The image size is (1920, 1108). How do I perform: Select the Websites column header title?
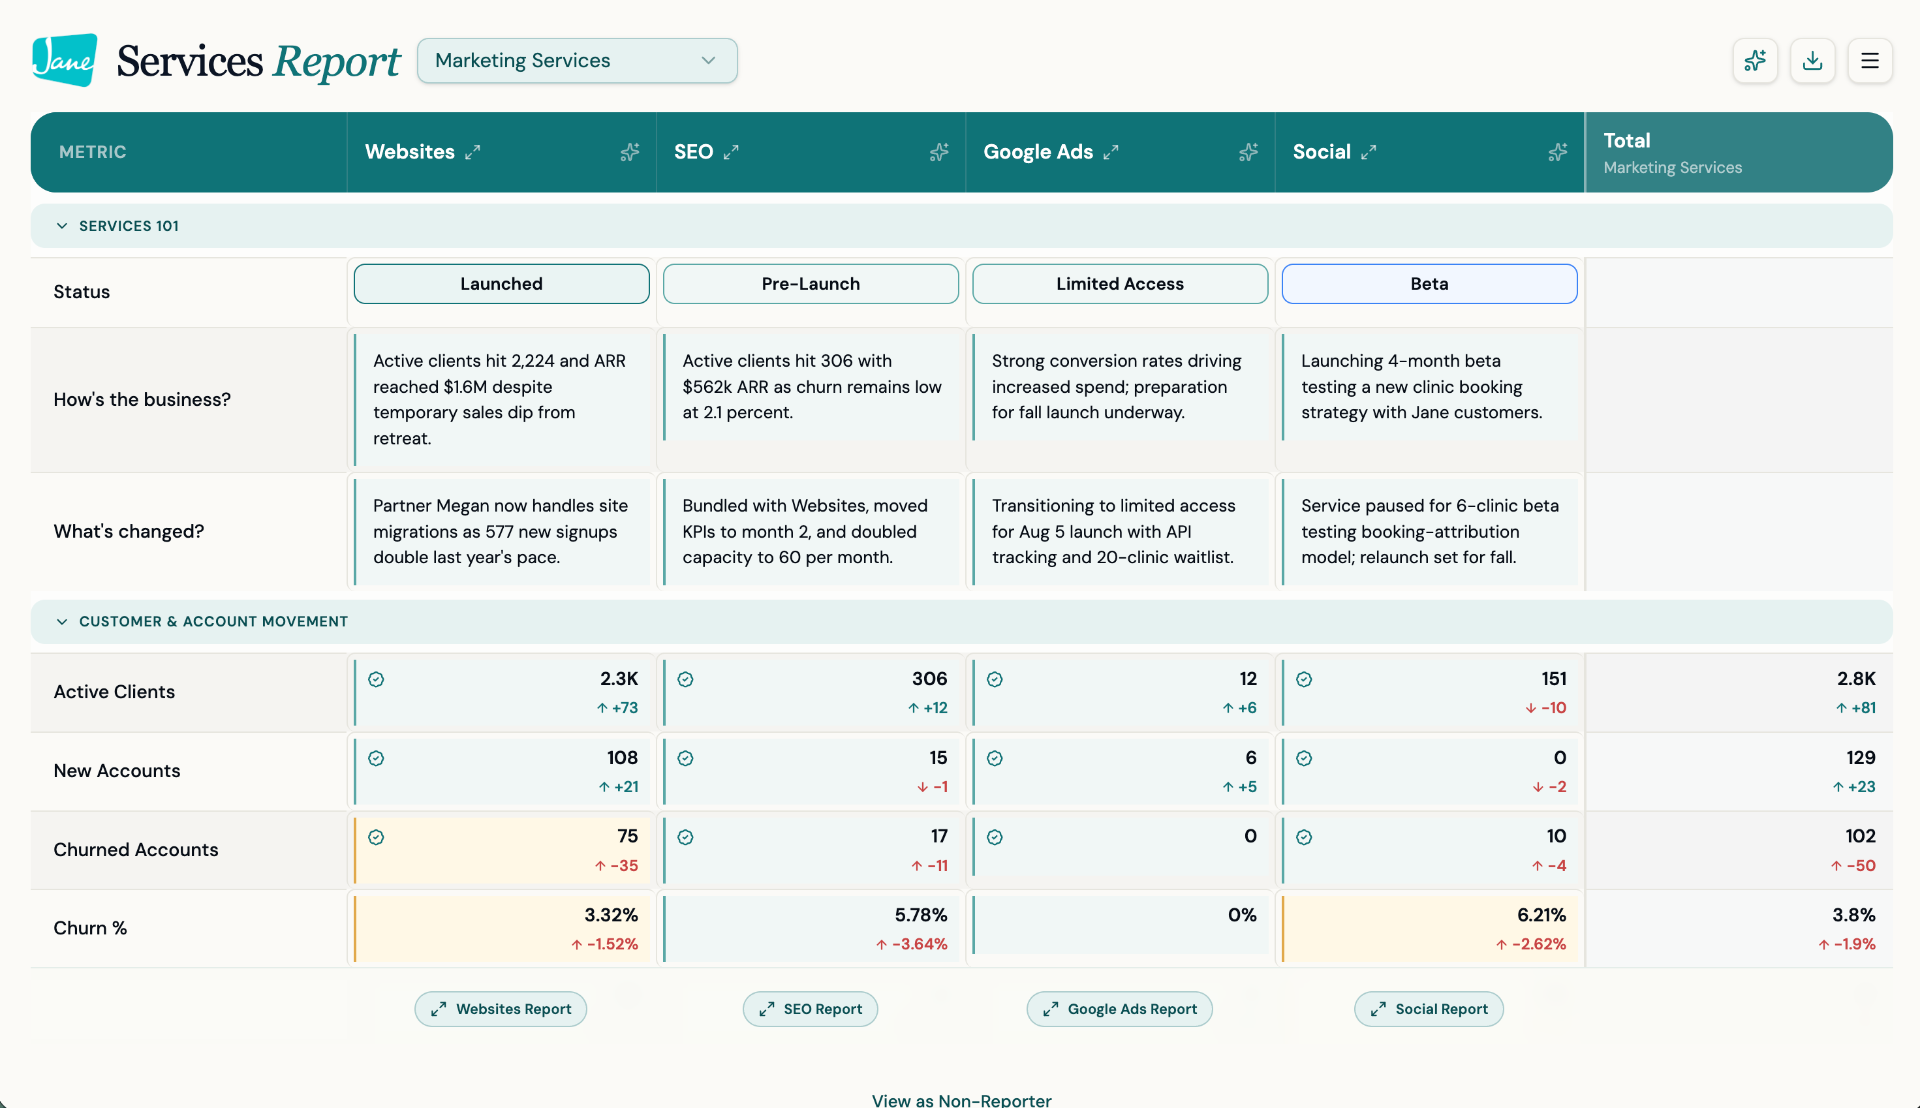coord(410,152)
